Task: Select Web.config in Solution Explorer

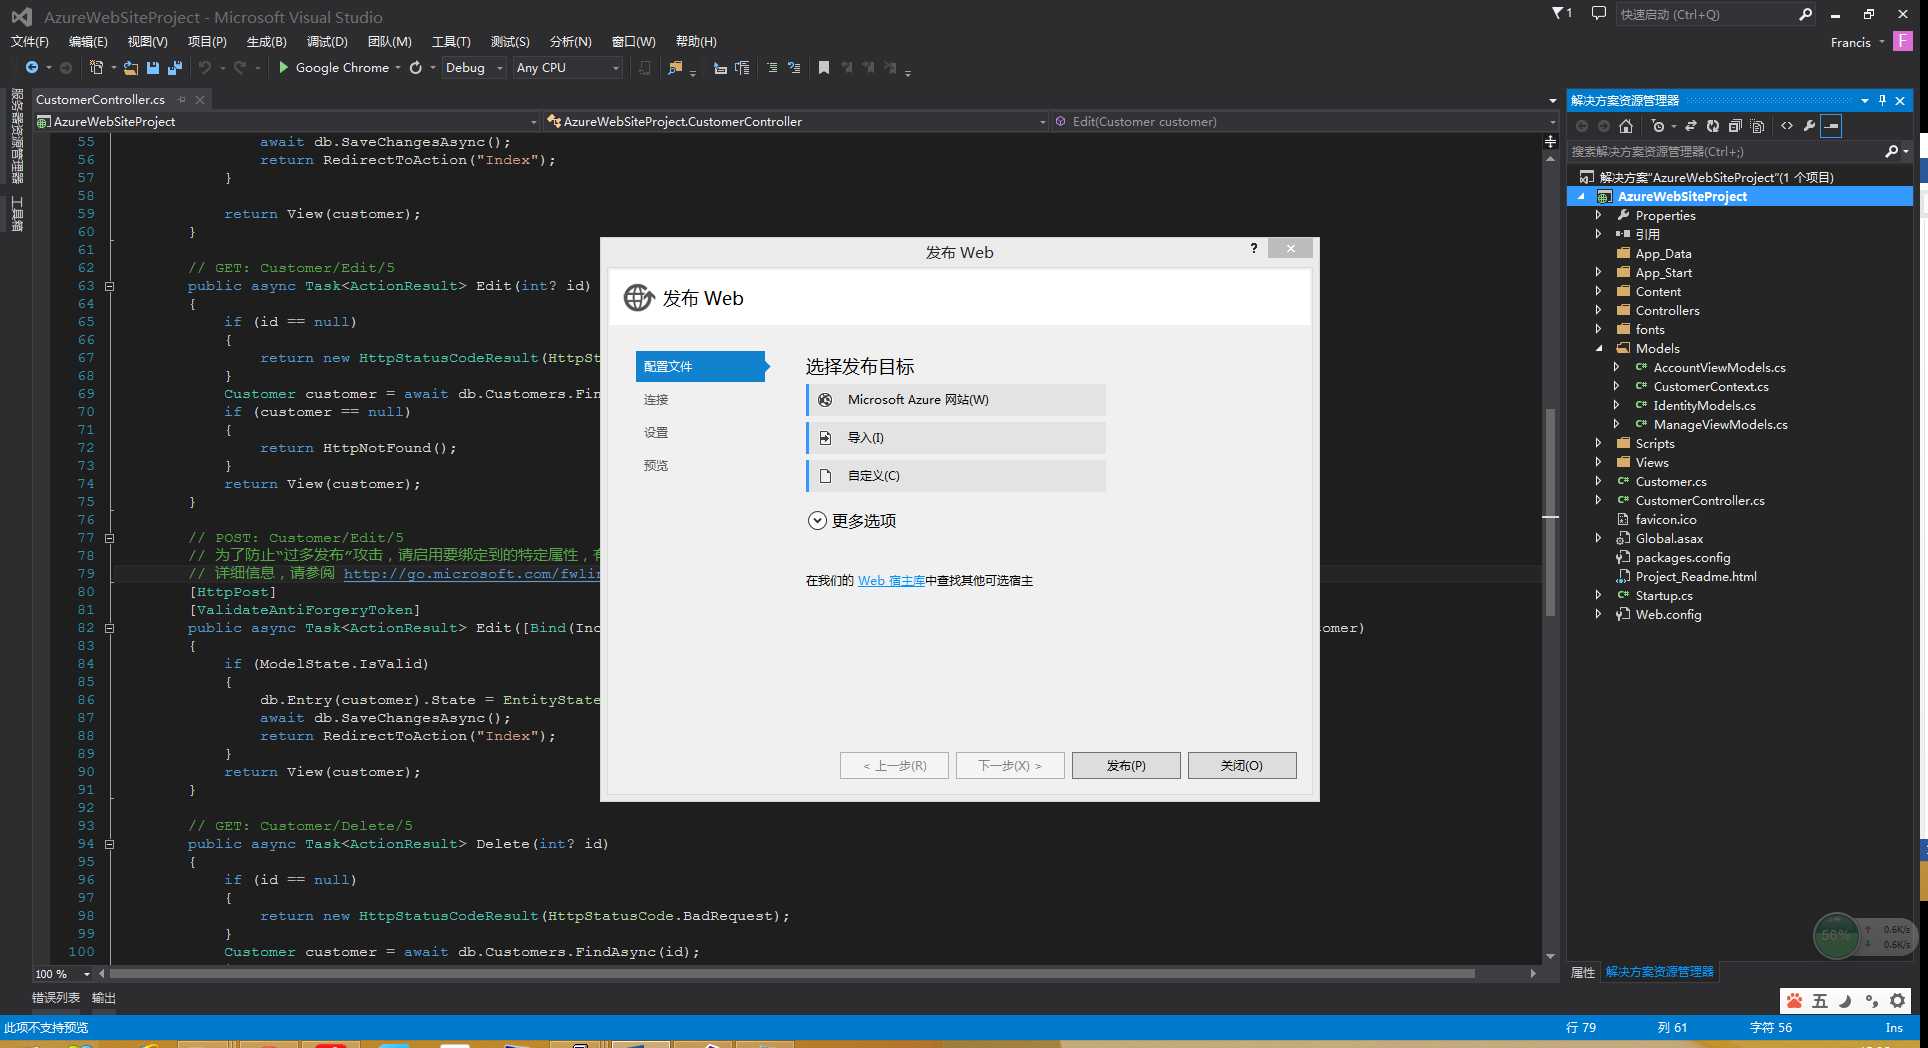Action: click(1668, 614)
